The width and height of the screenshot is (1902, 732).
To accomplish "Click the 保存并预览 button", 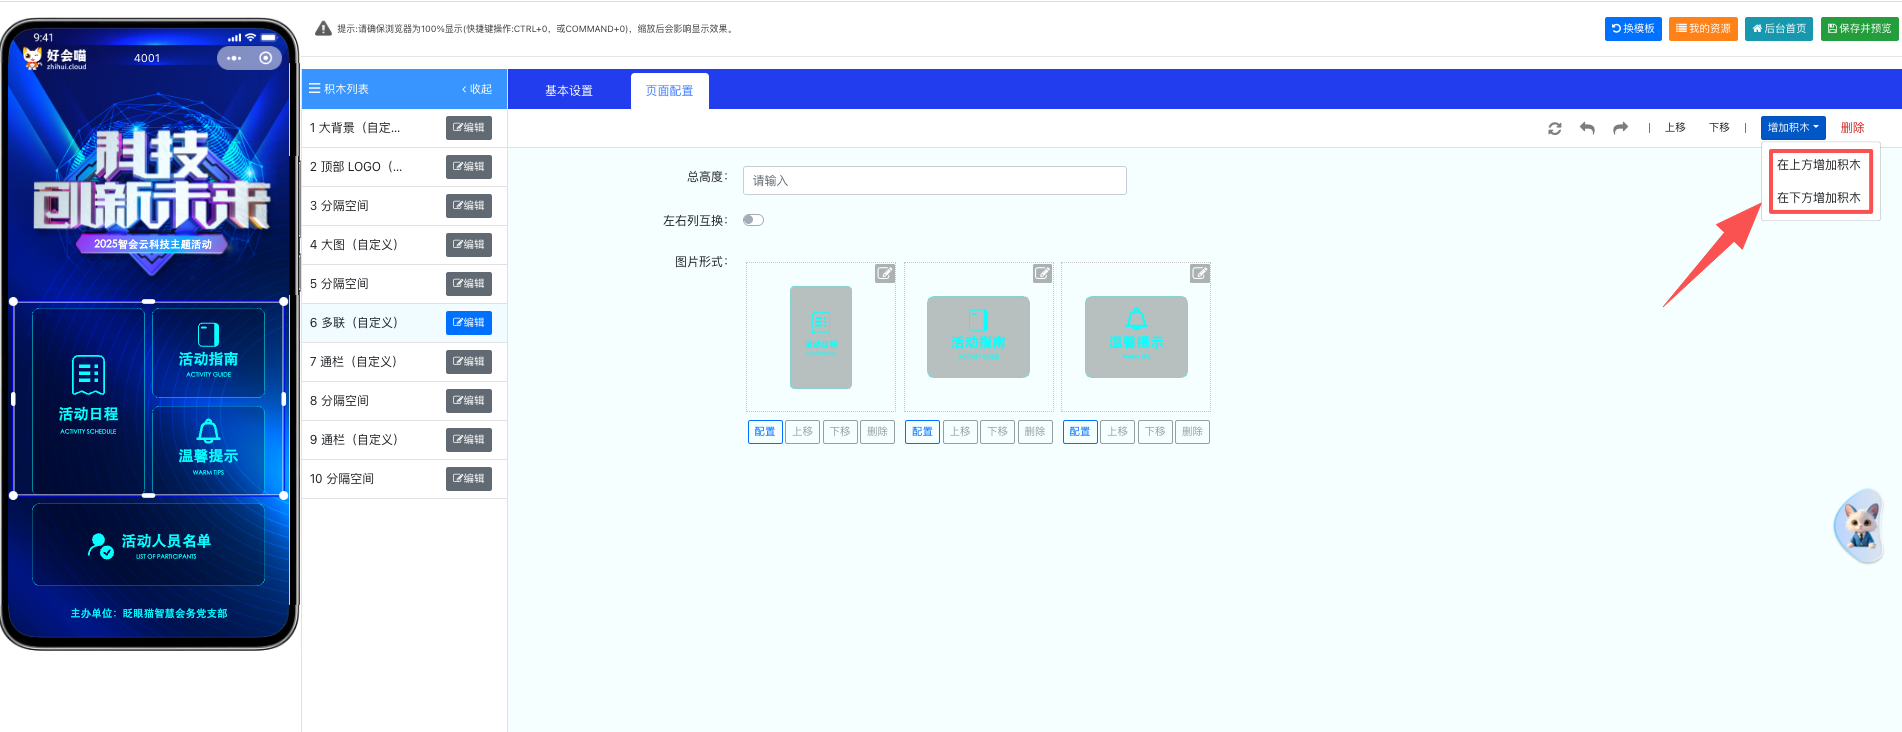I will [x=1859, y=29].
